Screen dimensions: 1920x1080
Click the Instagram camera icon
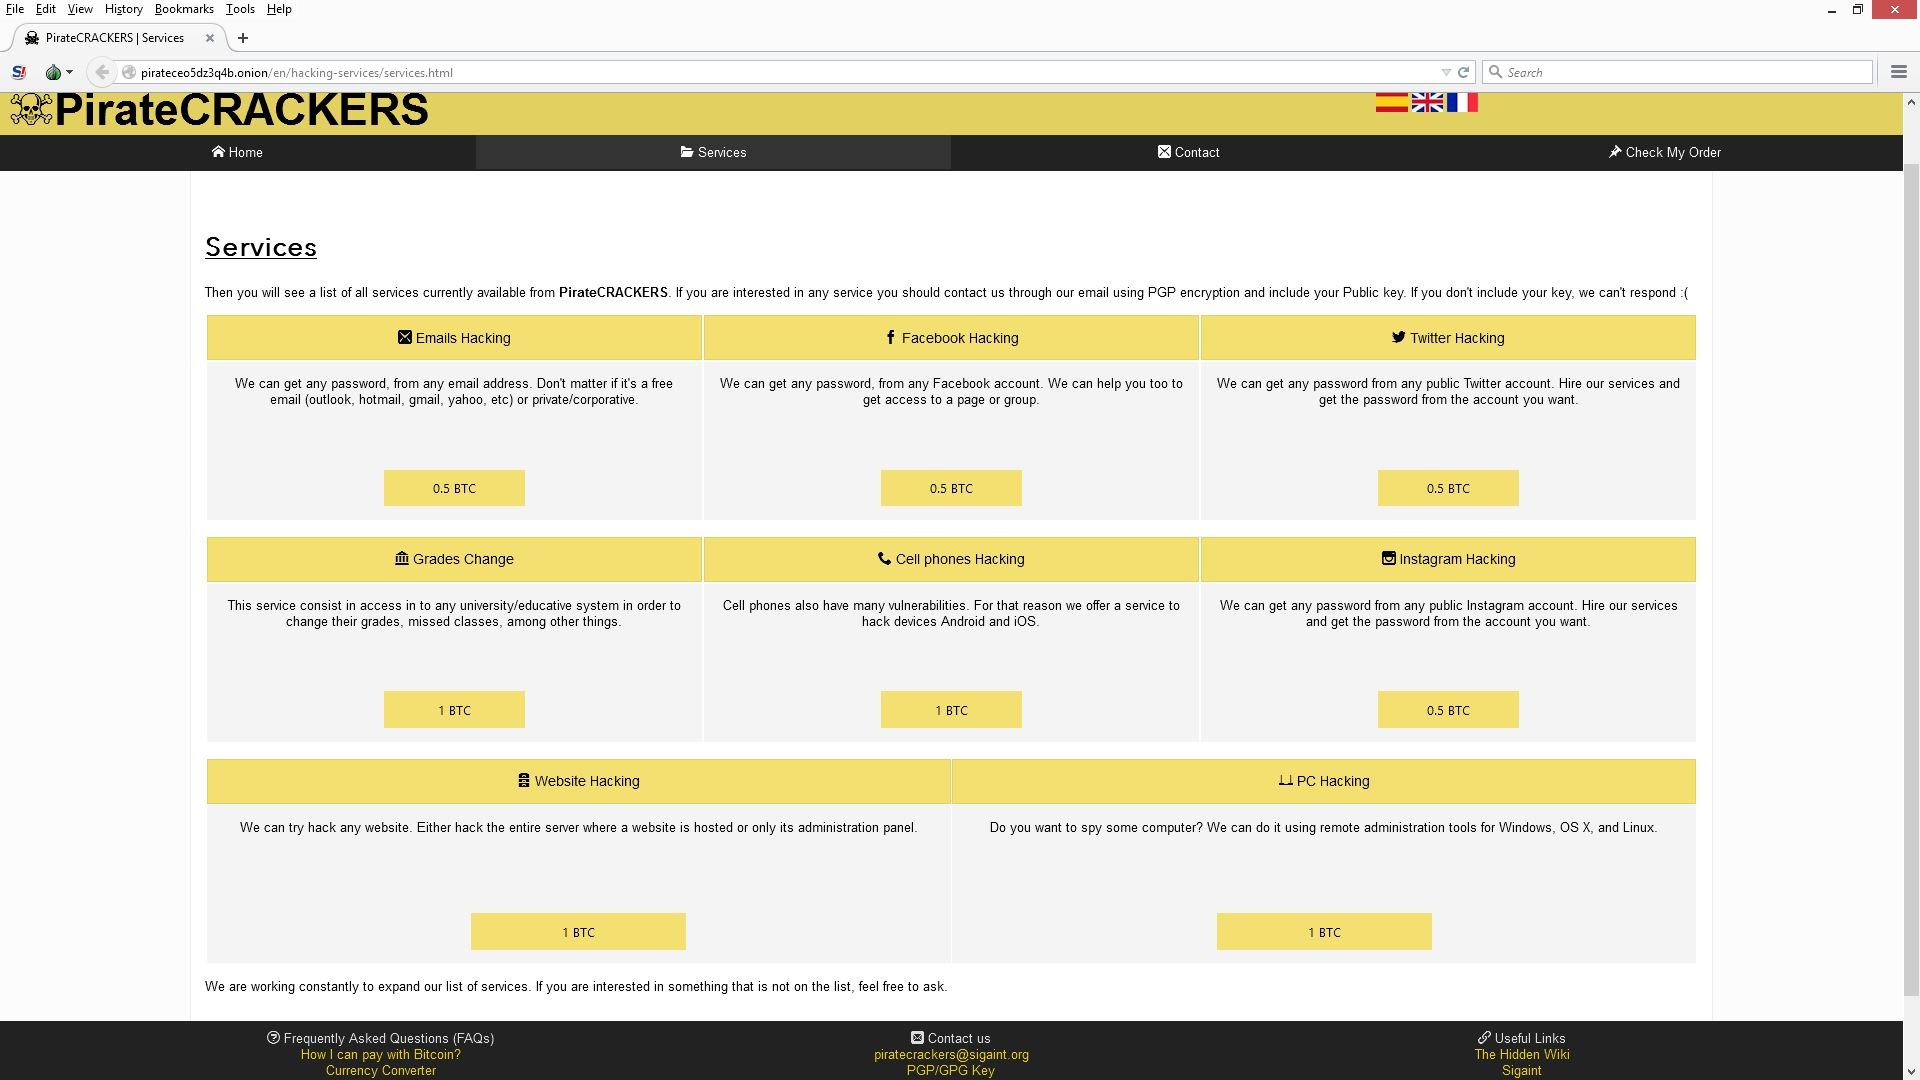click(1388, 558)
